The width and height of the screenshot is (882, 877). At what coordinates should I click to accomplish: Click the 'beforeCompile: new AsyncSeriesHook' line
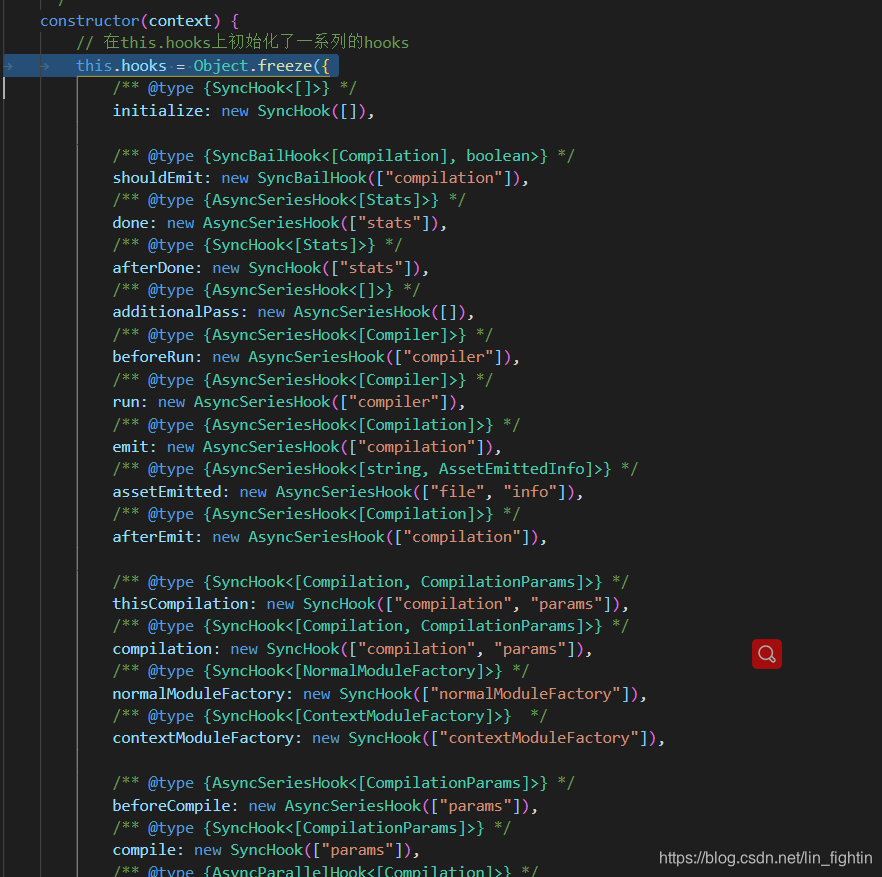pos(325,806)
